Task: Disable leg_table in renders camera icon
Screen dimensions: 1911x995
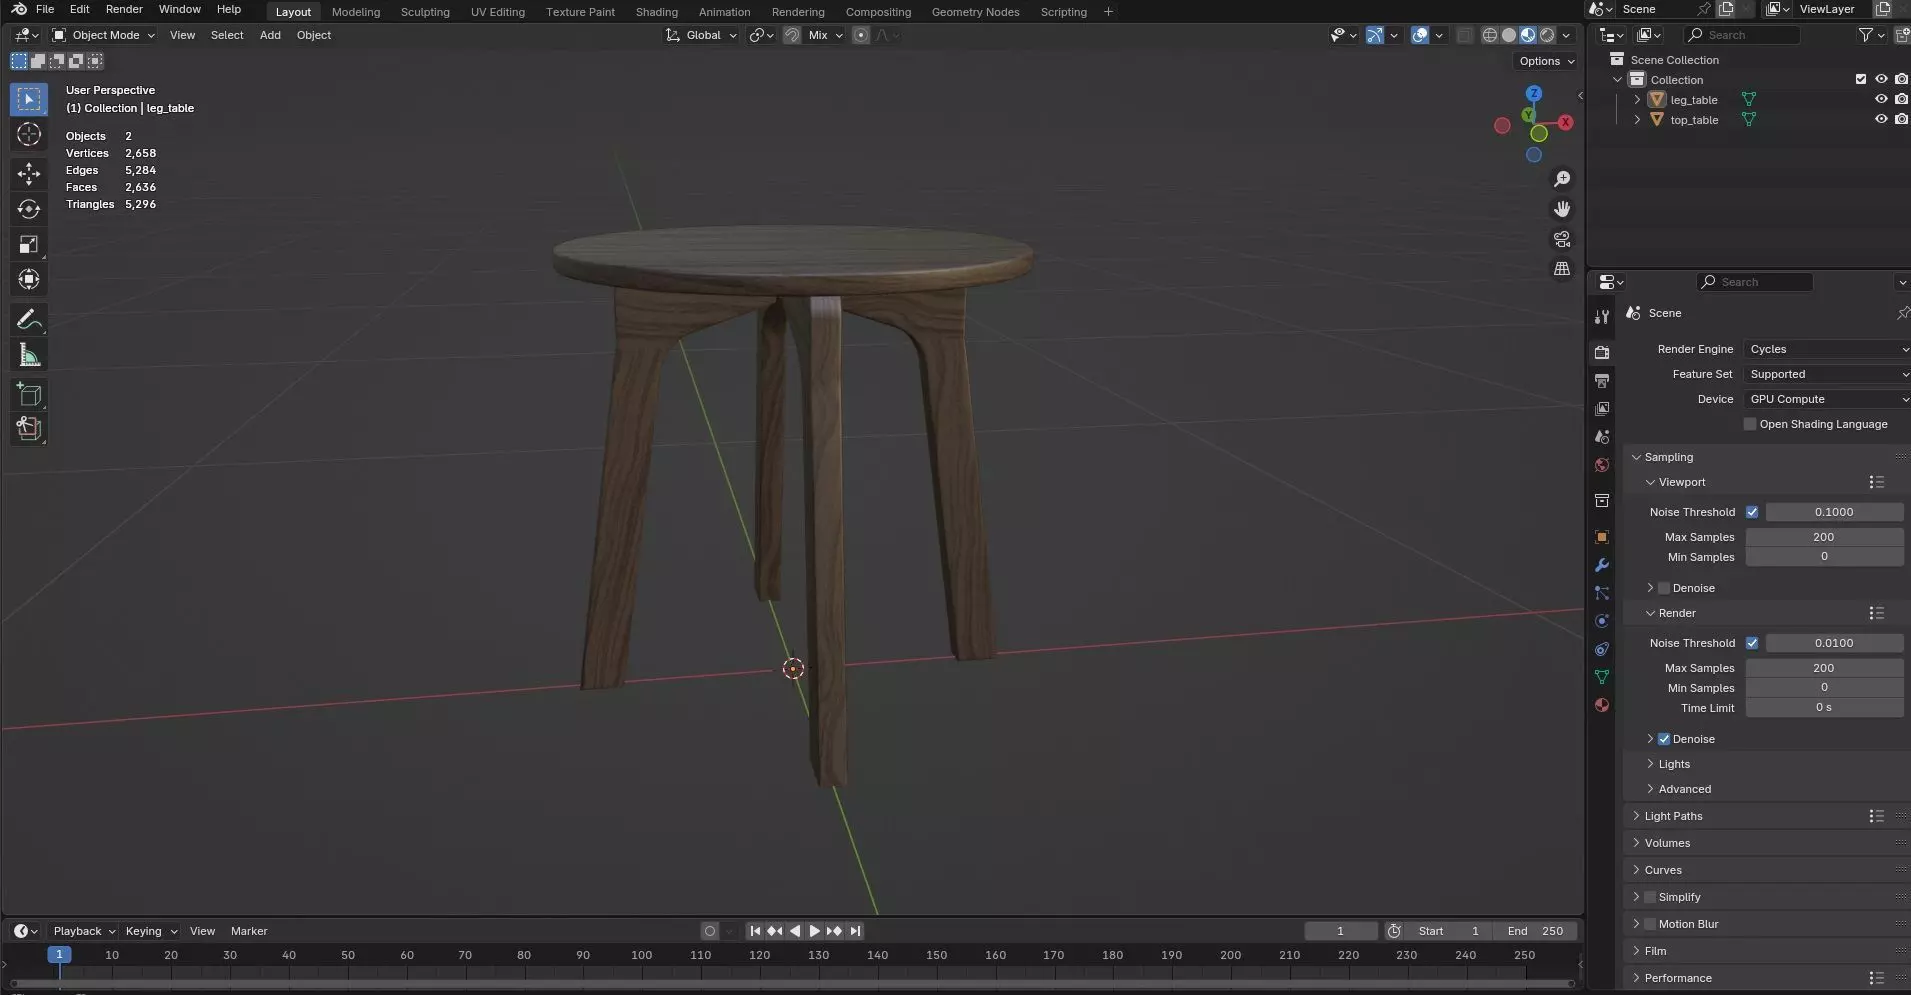Action: click(x=1901, y=99)
